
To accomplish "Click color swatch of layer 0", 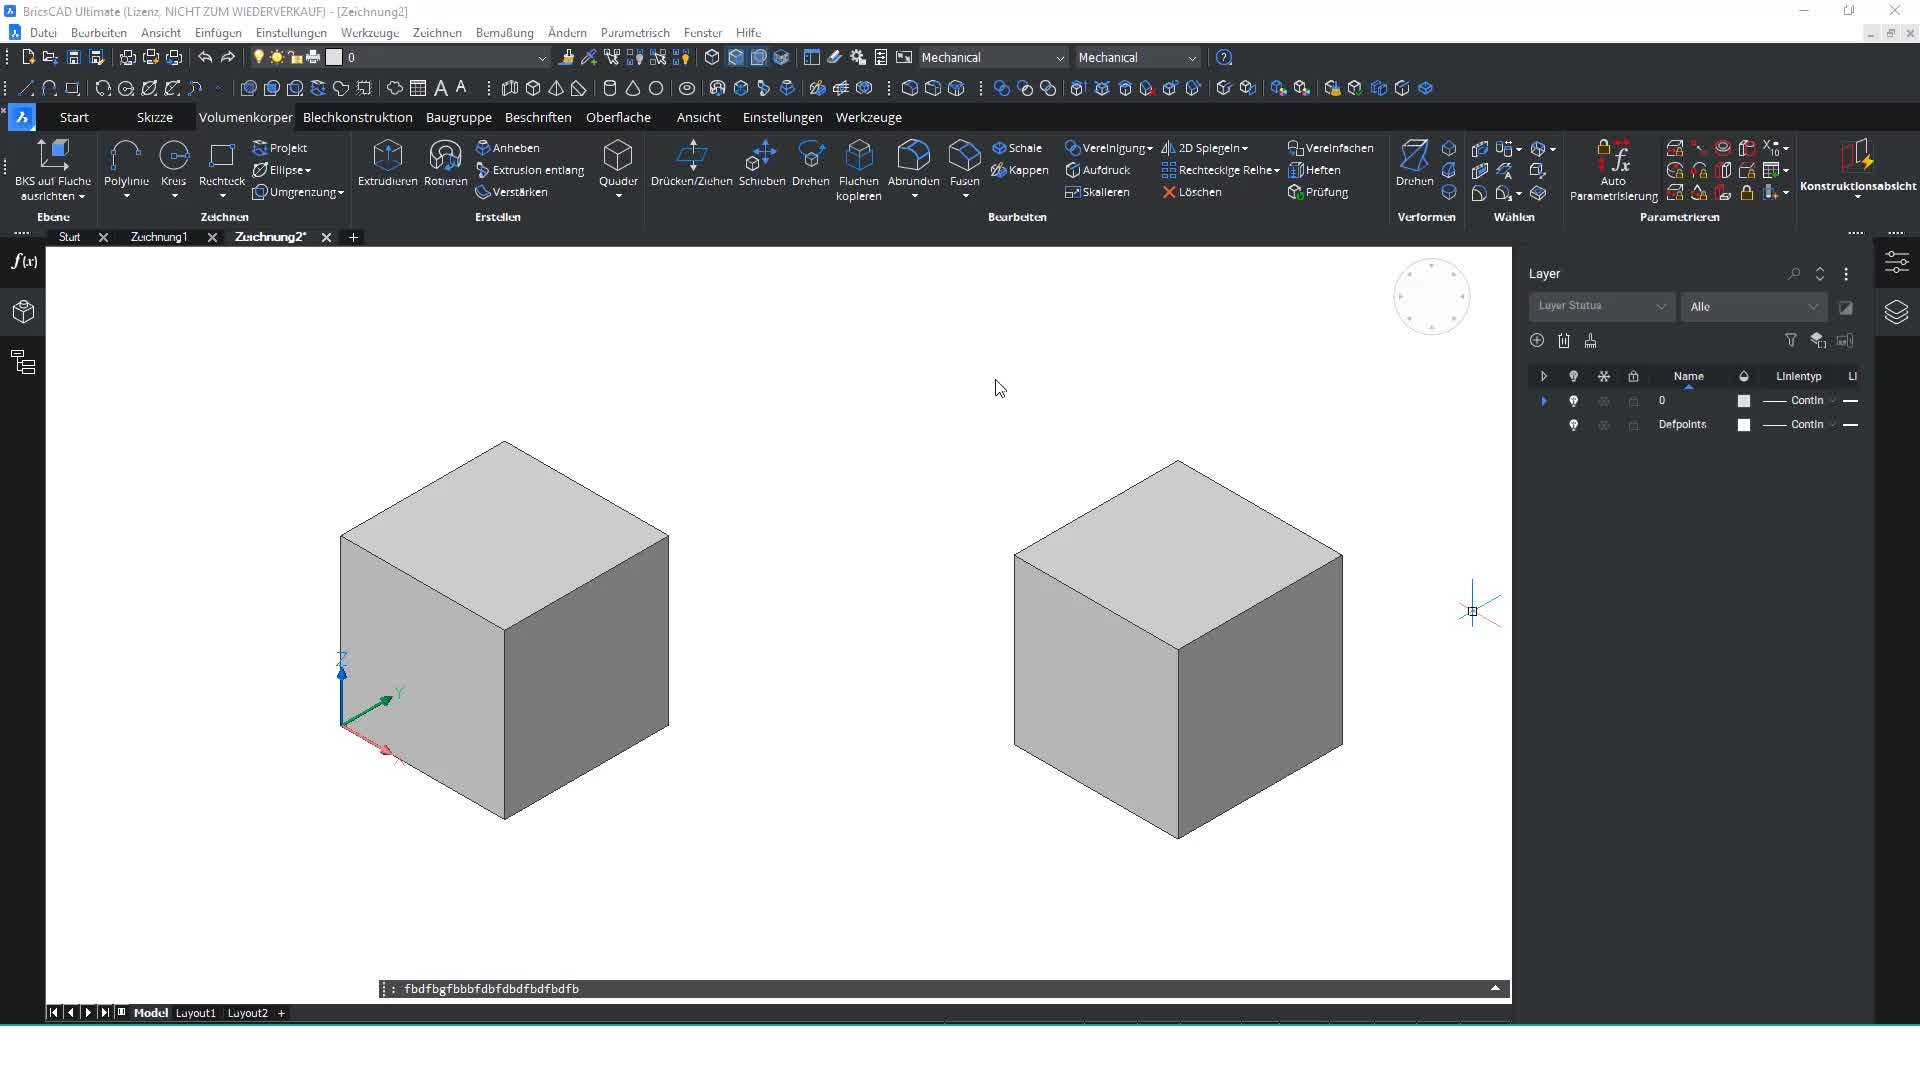I will coord(1744,401).
